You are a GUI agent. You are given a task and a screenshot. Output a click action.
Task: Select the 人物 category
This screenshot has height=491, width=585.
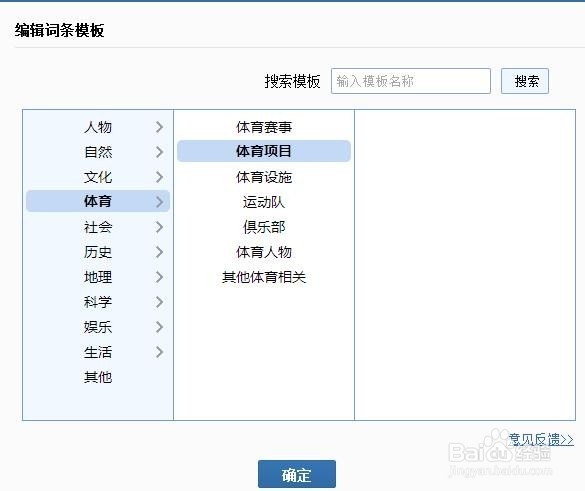click(x=98, y=127)
